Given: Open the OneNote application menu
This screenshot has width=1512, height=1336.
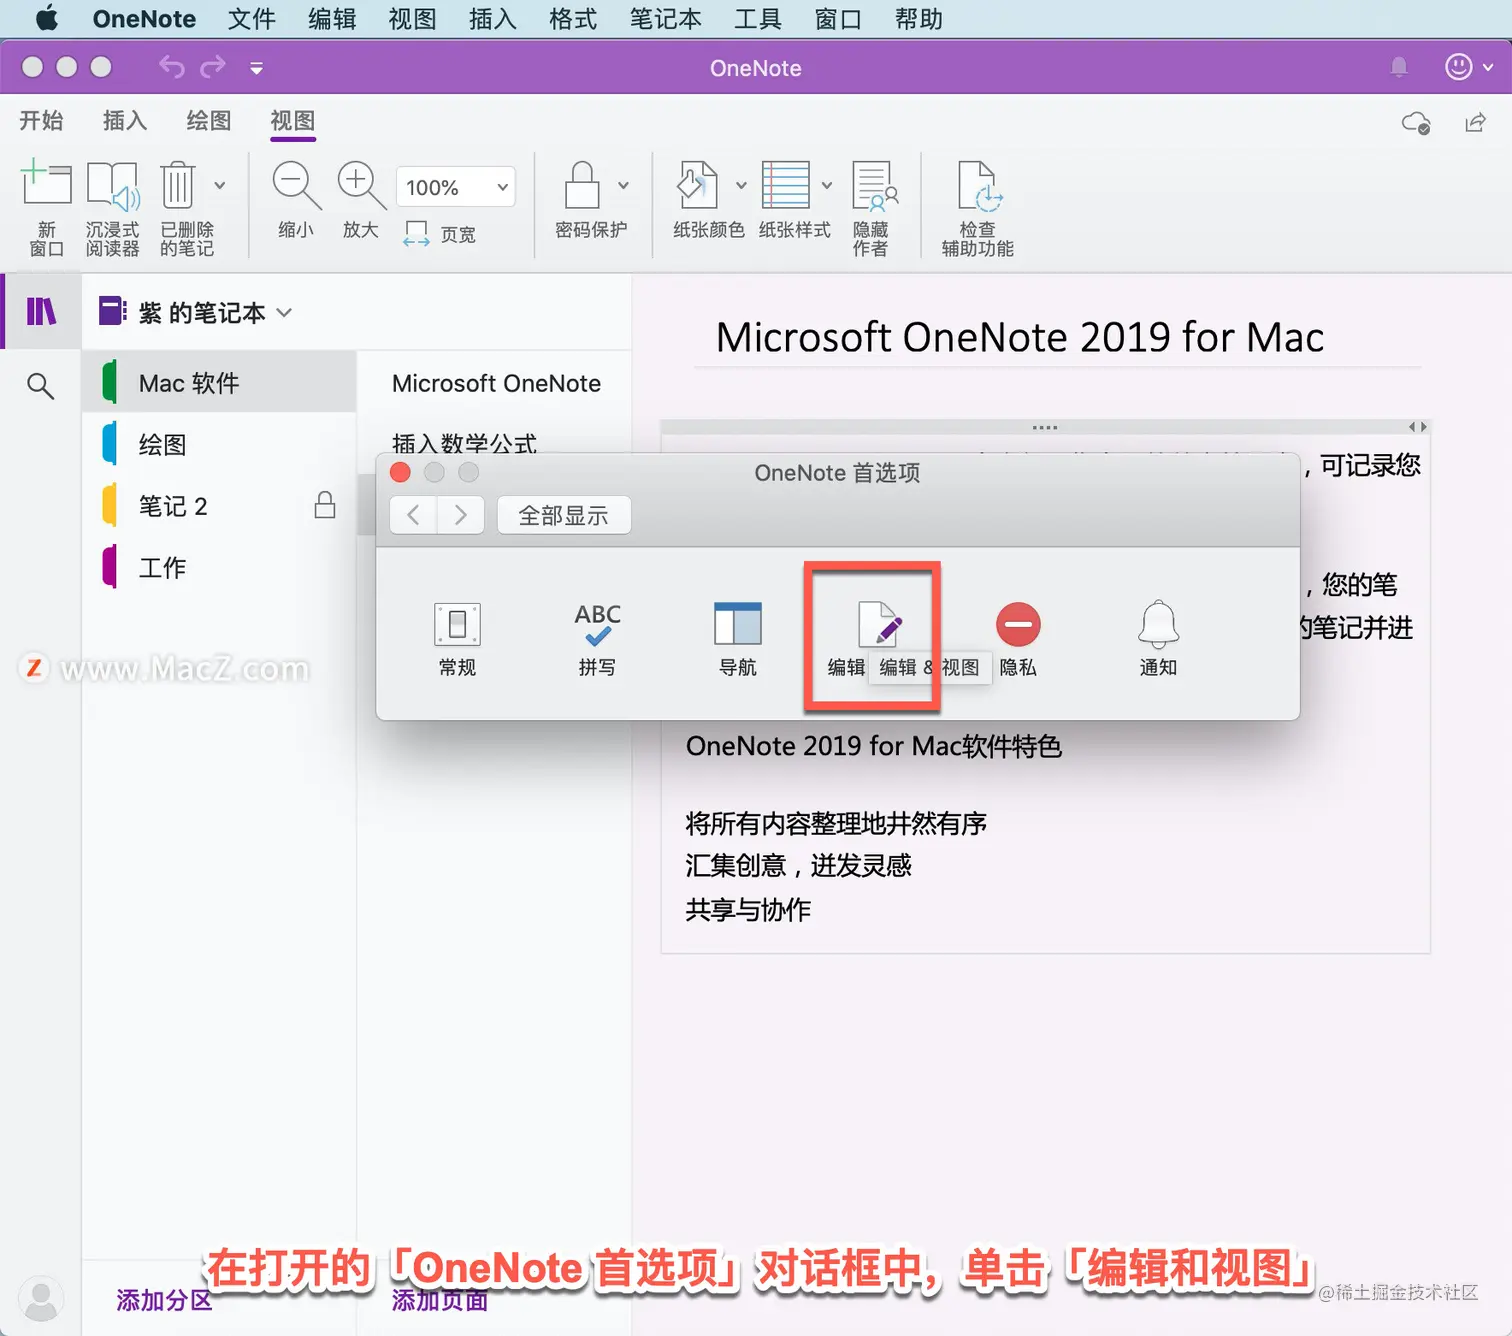Looking at the screenshot, I should [x=144, y=19].
